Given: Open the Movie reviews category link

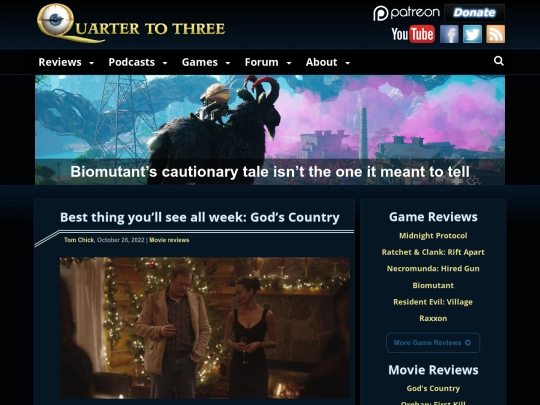Looking at the screenshot, I should (x=169, y=240).
